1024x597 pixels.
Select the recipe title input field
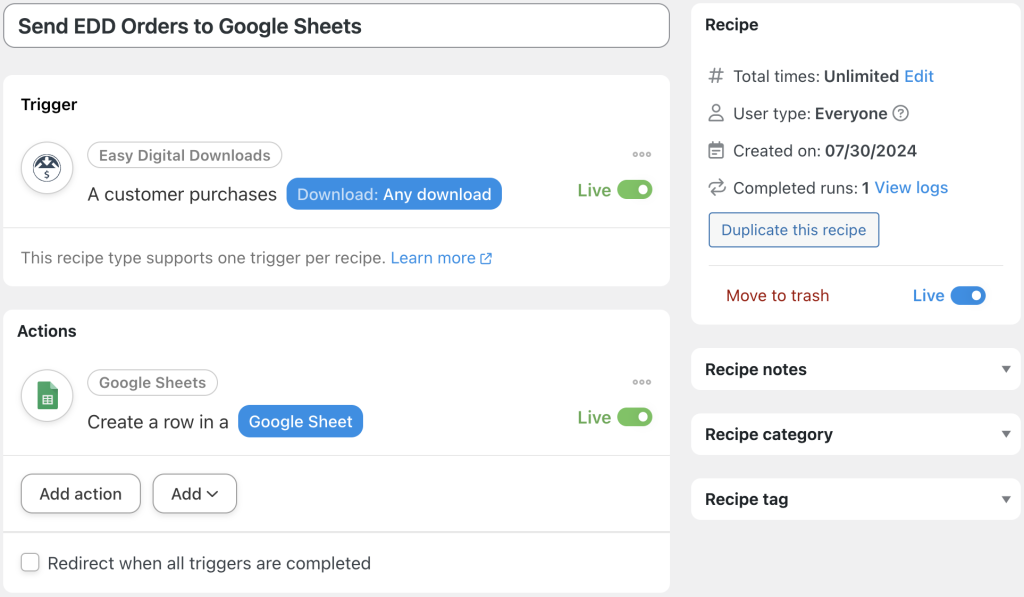pos(336,25)
